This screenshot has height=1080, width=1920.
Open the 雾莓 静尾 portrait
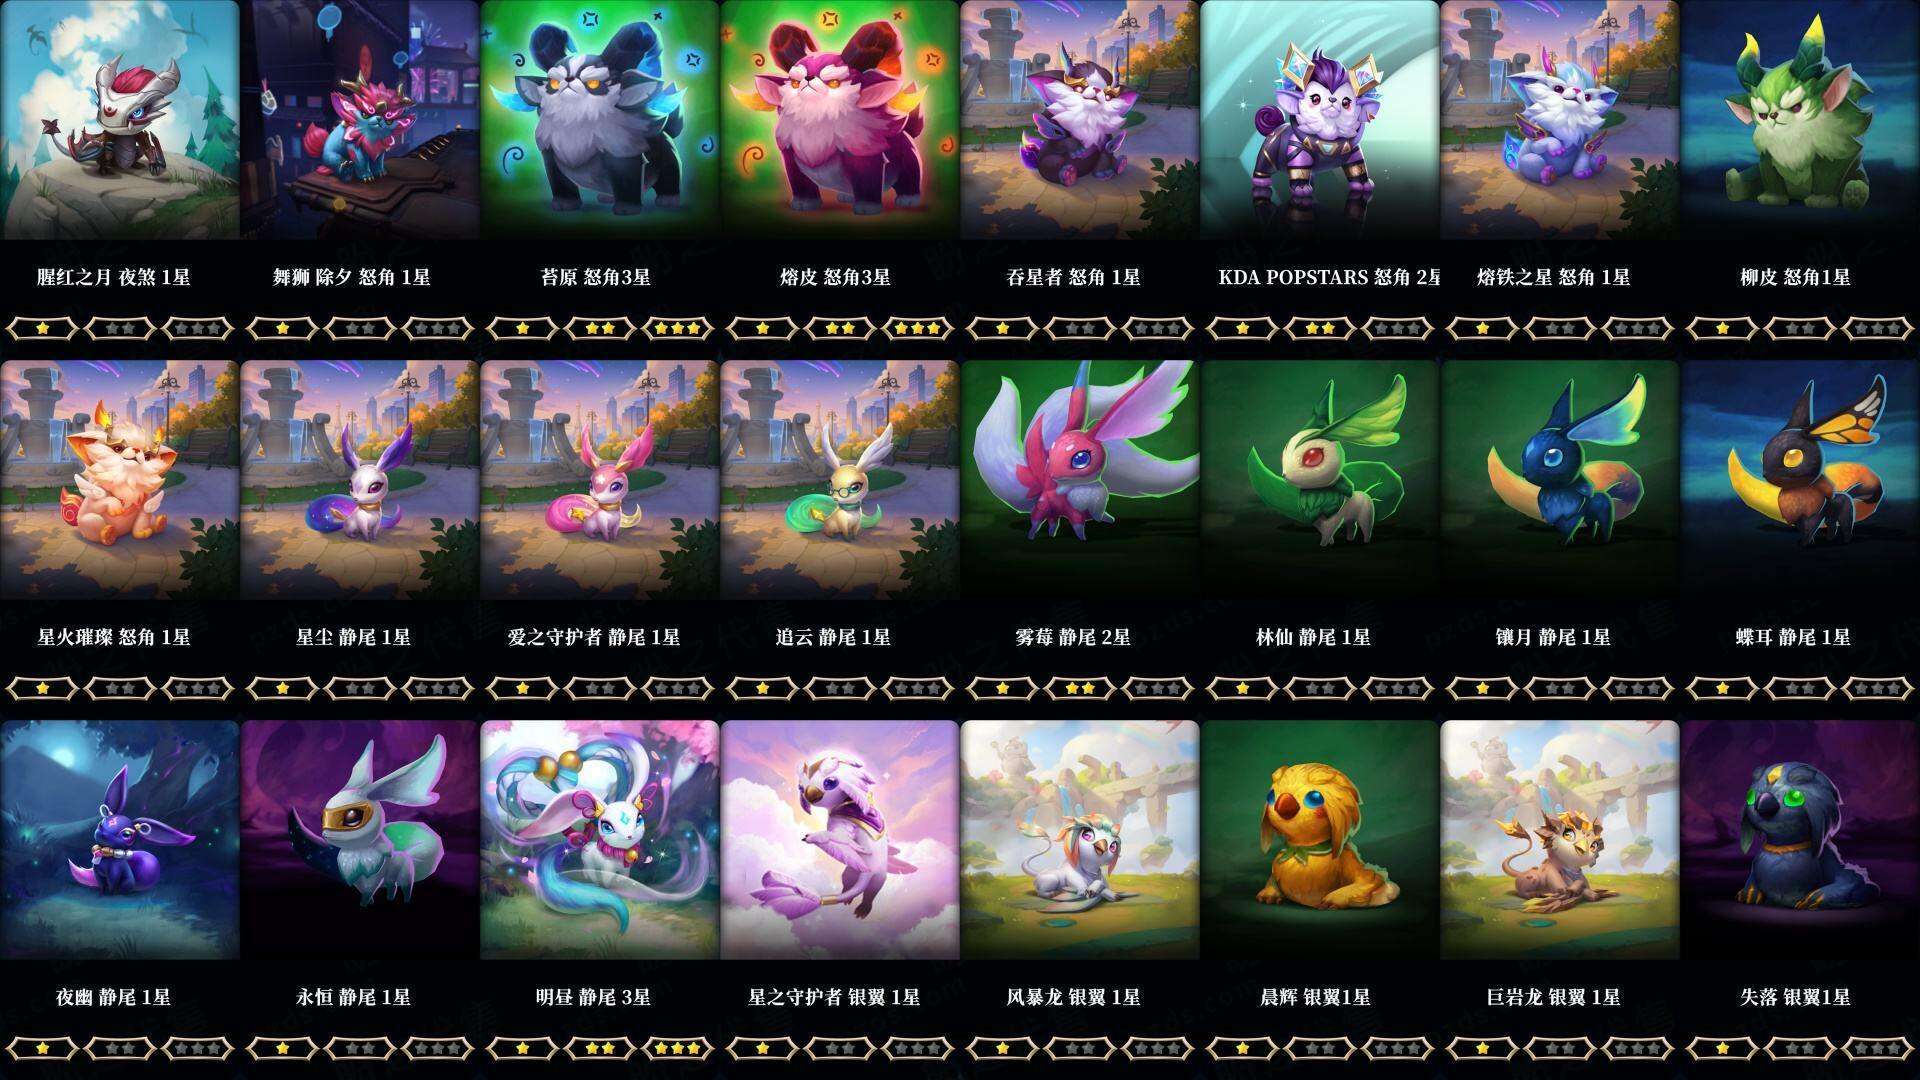pyautogui.click(x=1080, y=480)
